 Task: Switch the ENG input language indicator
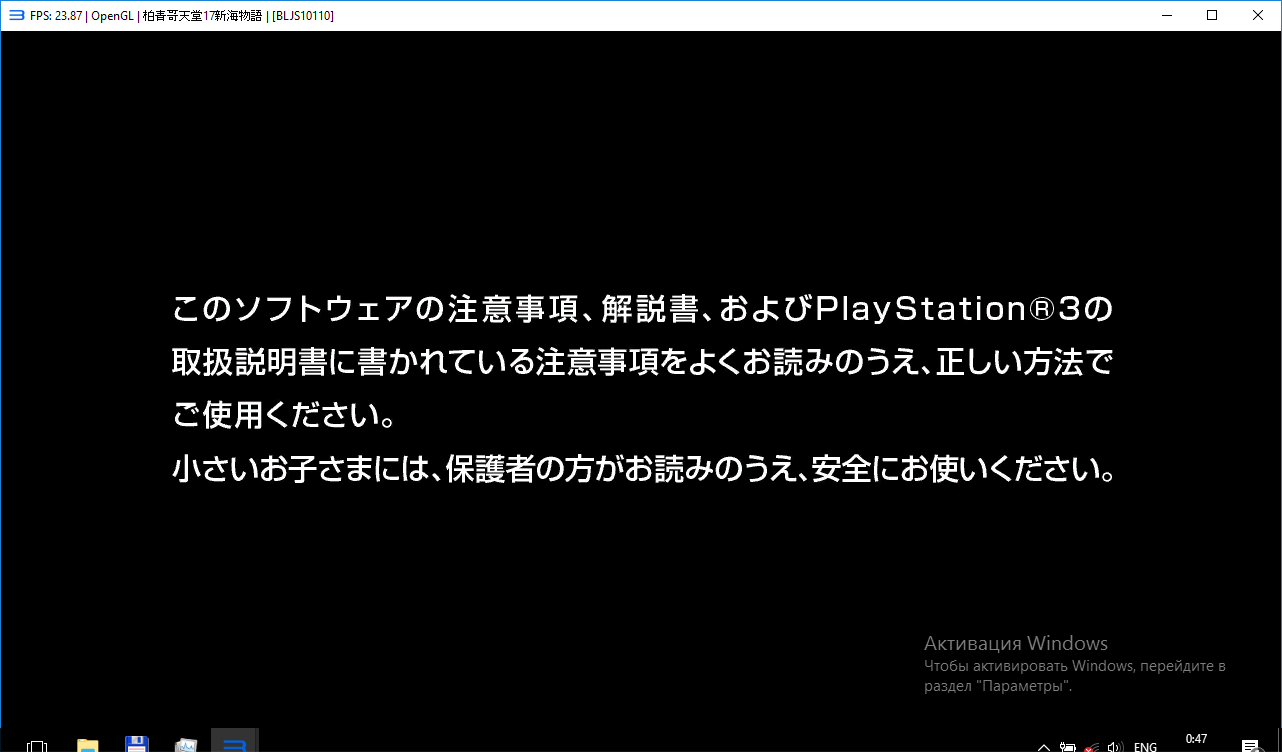tap(1145, 746)
